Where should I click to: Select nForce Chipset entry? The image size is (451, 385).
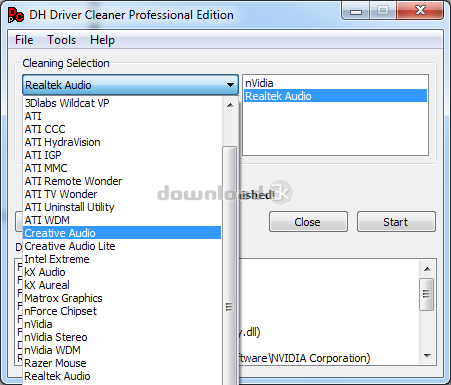click(122, 311)
